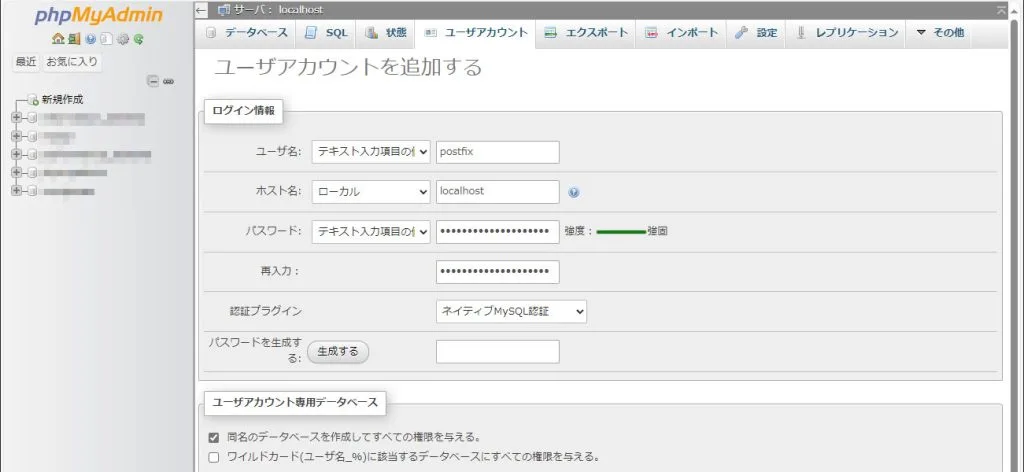Collapse all tree nodes with minus icon

tap(152, 81)
